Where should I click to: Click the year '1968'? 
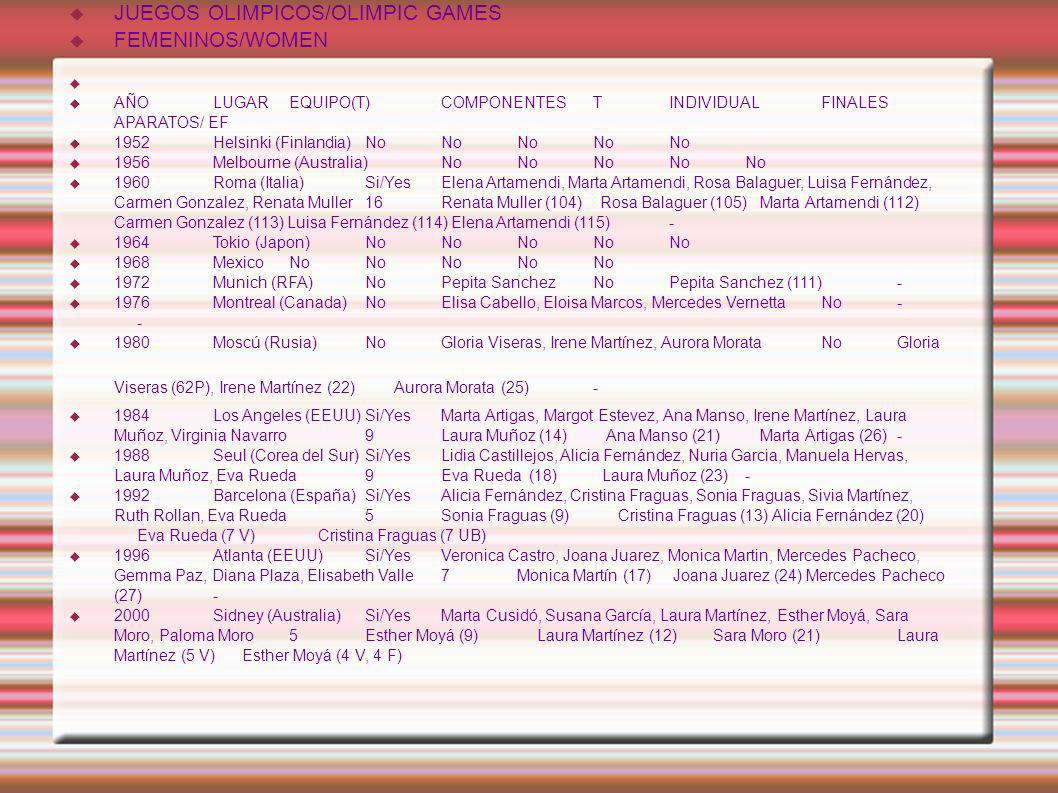point(132,263)
